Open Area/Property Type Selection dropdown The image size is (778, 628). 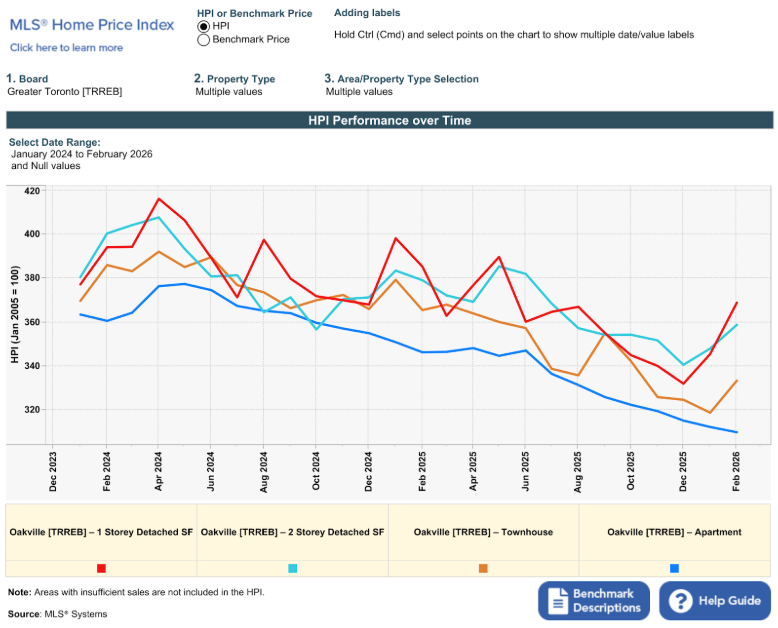(x=359, y=92)
